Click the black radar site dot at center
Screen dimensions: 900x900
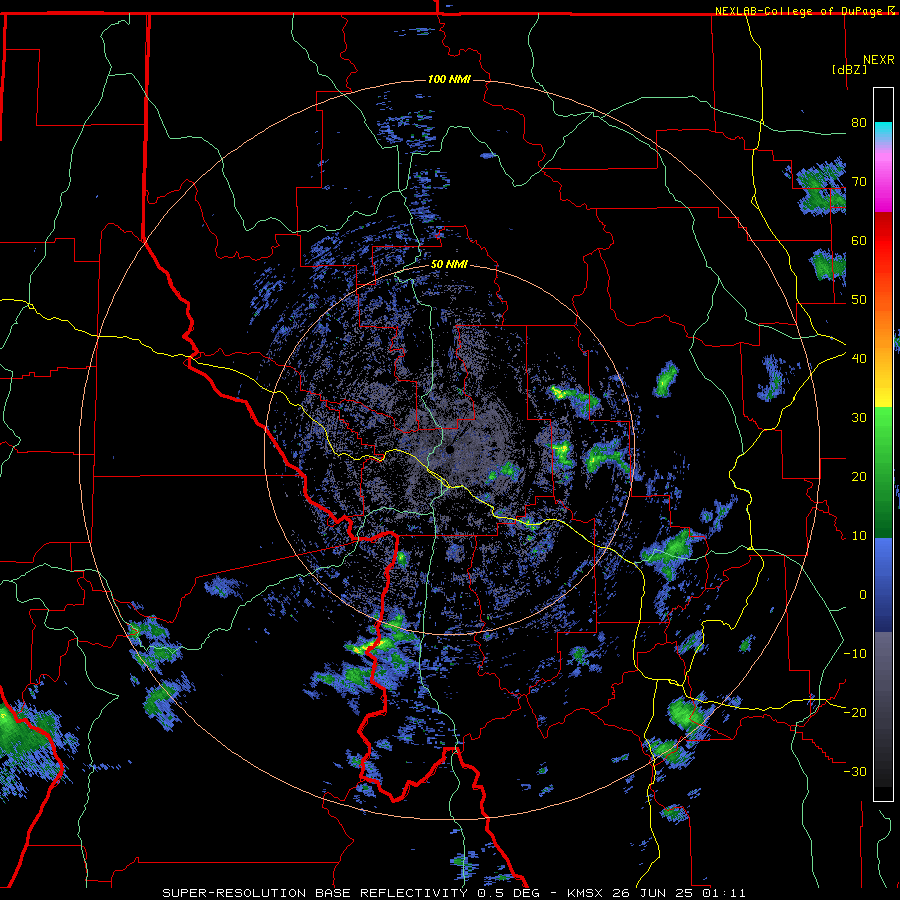click(450, 449)
